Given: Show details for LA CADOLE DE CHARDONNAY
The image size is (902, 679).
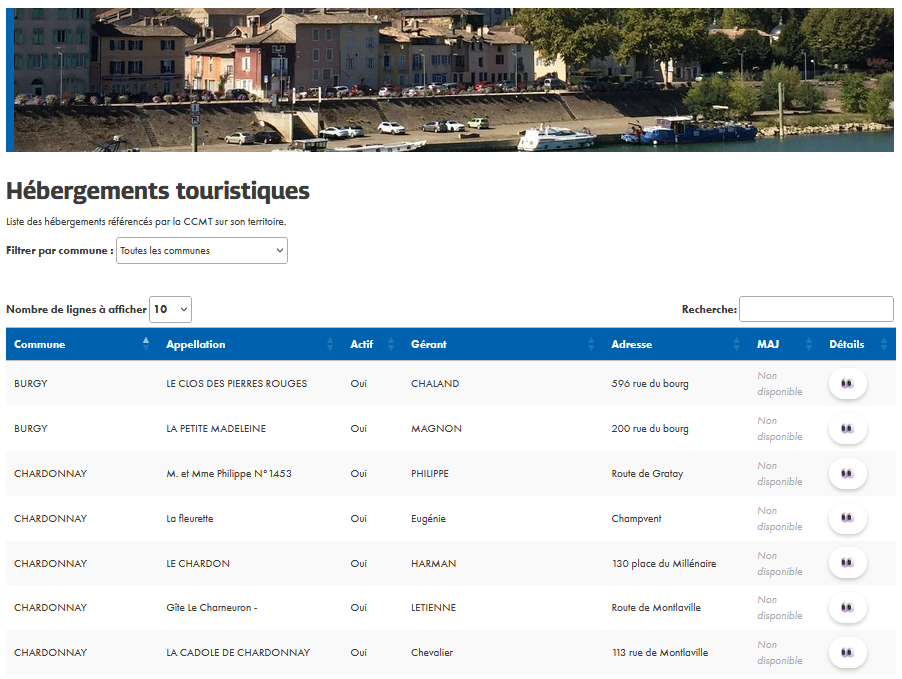Looking at the screenshot, I should pos(847,653).
